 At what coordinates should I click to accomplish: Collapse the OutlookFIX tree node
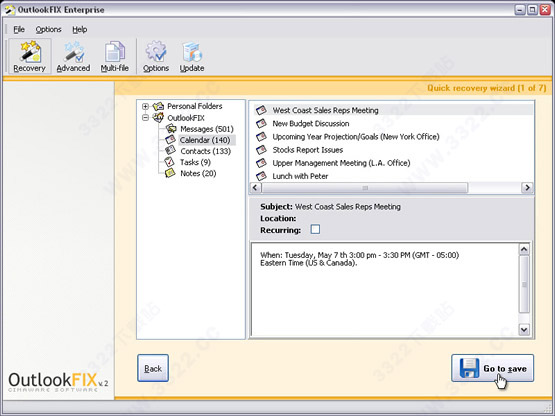[x=145, y=118]
